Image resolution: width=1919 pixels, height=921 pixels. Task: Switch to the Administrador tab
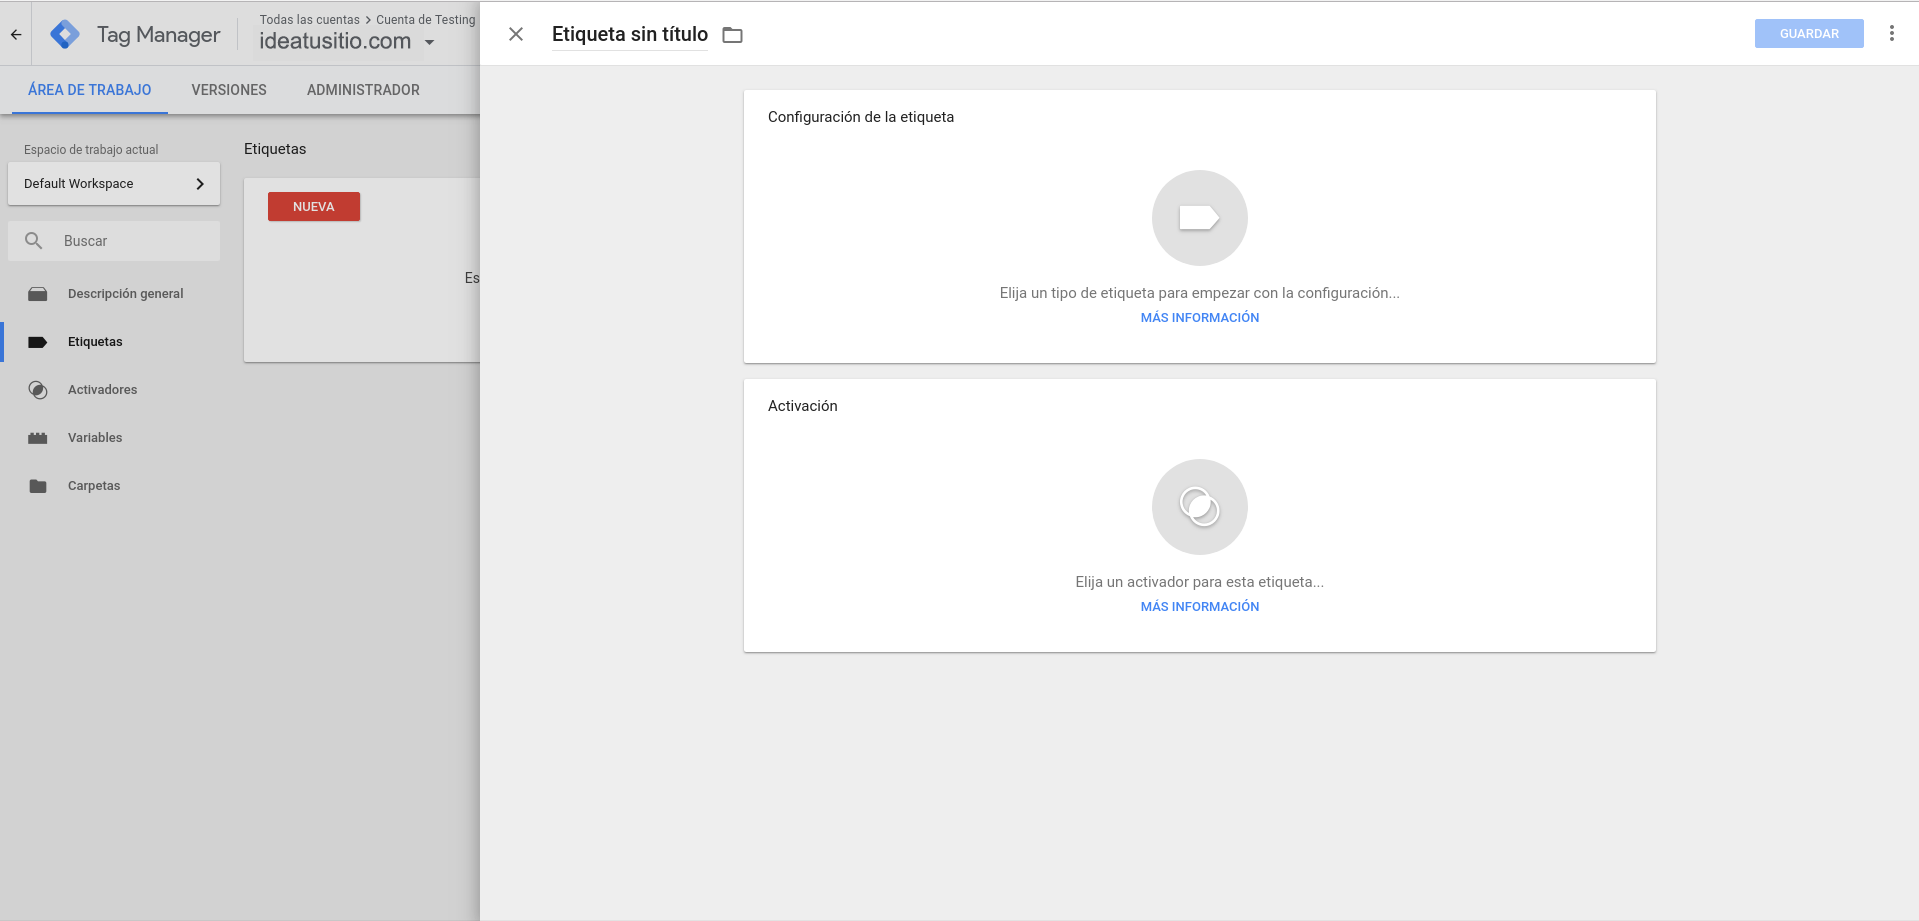pos(363,90)
